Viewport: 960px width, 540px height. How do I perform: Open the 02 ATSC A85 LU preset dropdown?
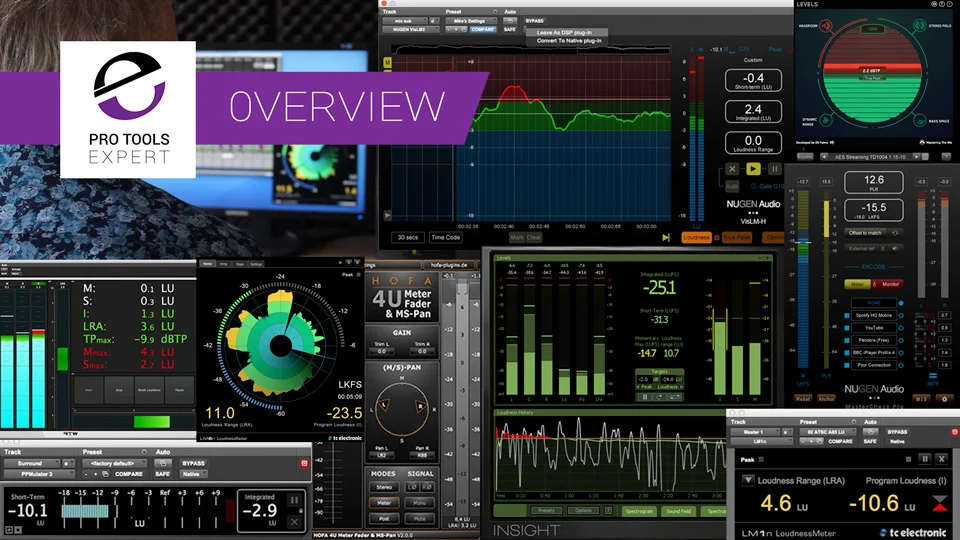827,432
